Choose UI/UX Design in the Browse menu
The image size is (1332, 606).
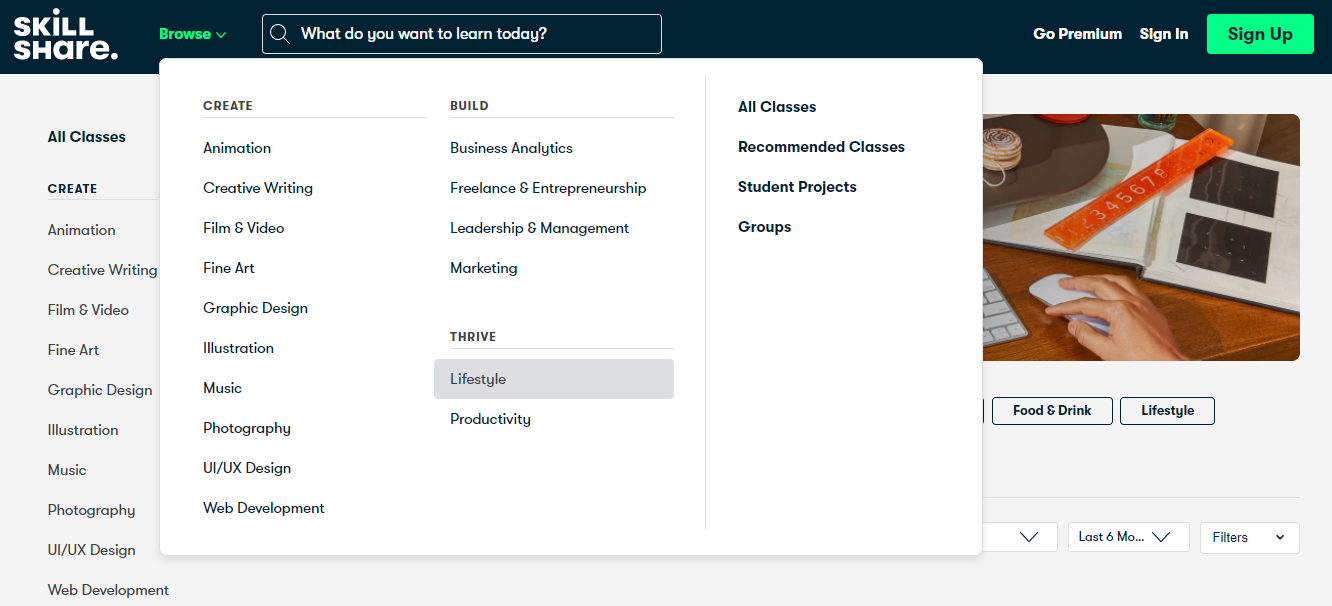click(x=247, y=468)
